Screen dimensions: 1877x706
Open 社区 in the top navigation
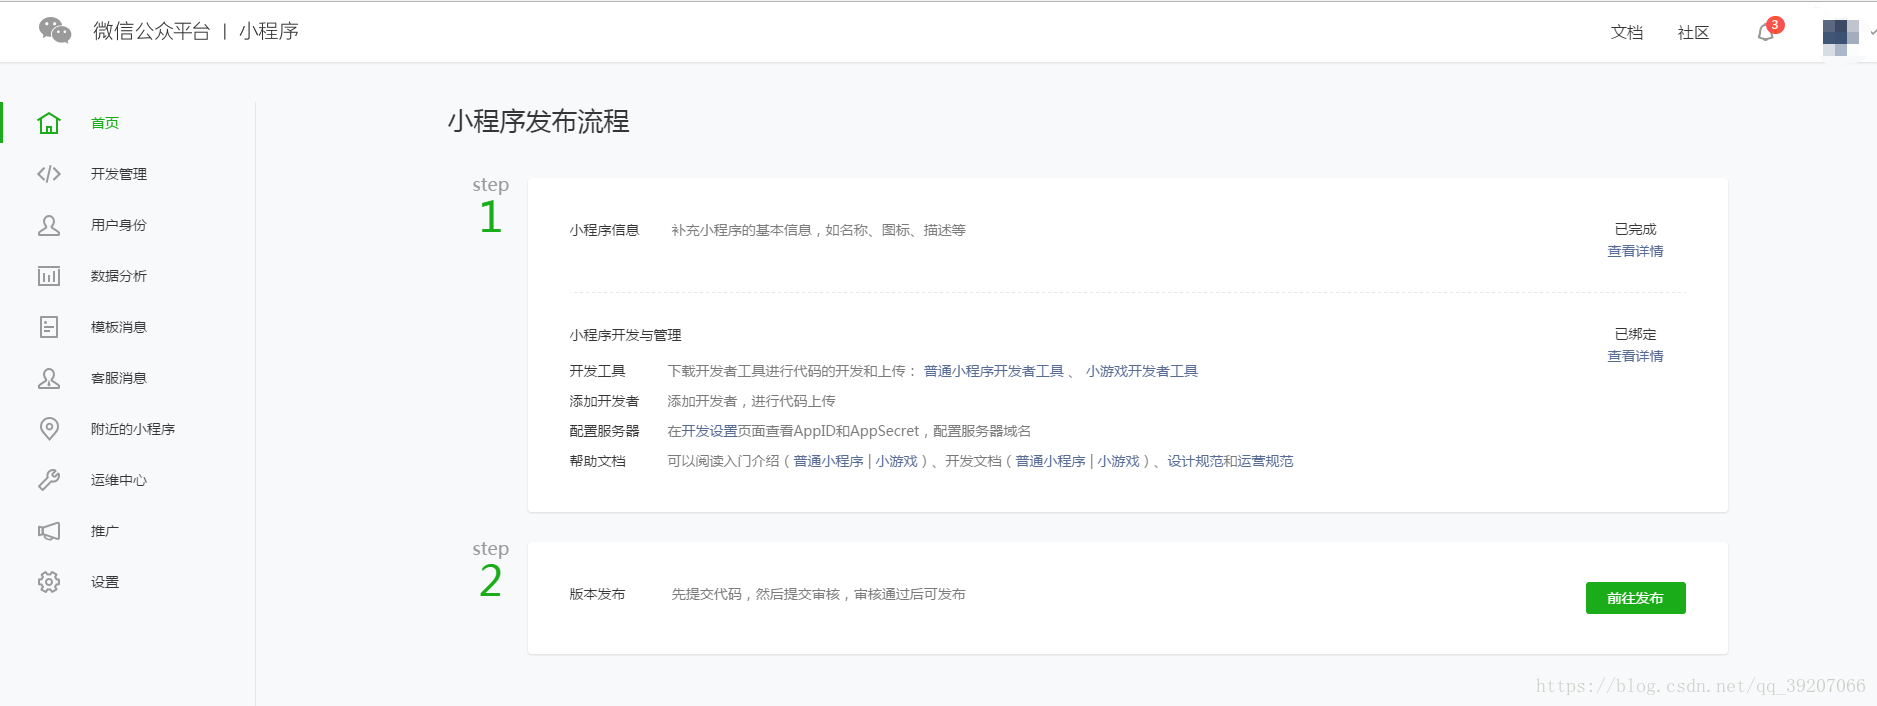coord(1693,32)
